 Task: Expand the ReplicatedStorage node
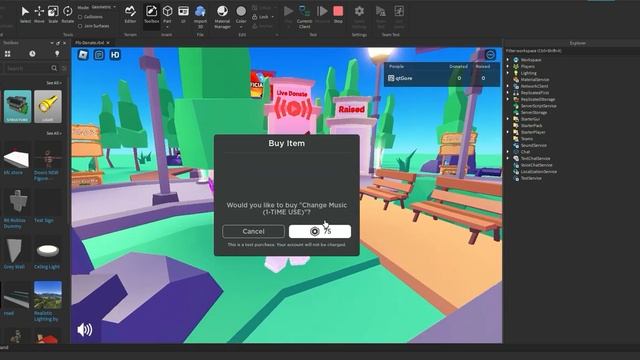[508, 99]
